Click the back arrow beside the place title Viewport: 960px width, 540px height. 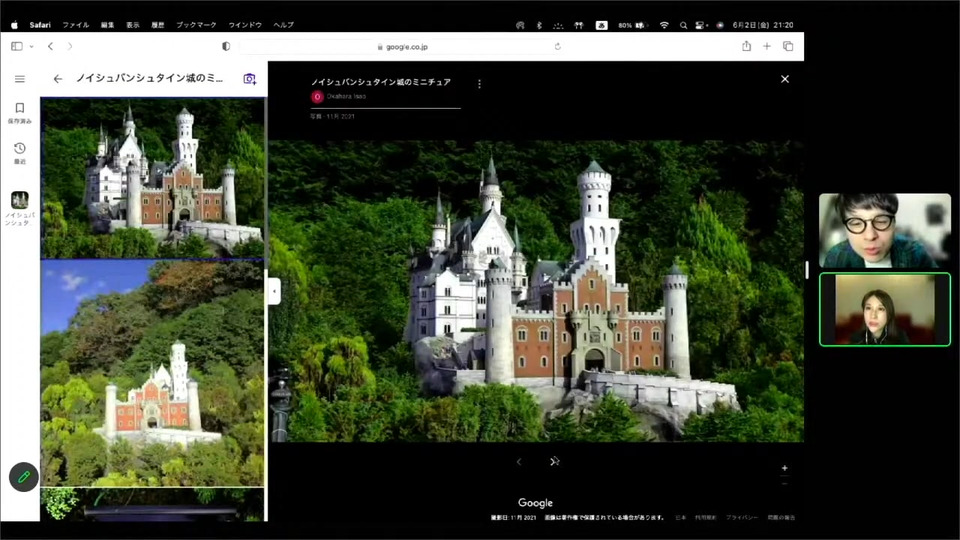pyautogui.click(x=58, y=79)
